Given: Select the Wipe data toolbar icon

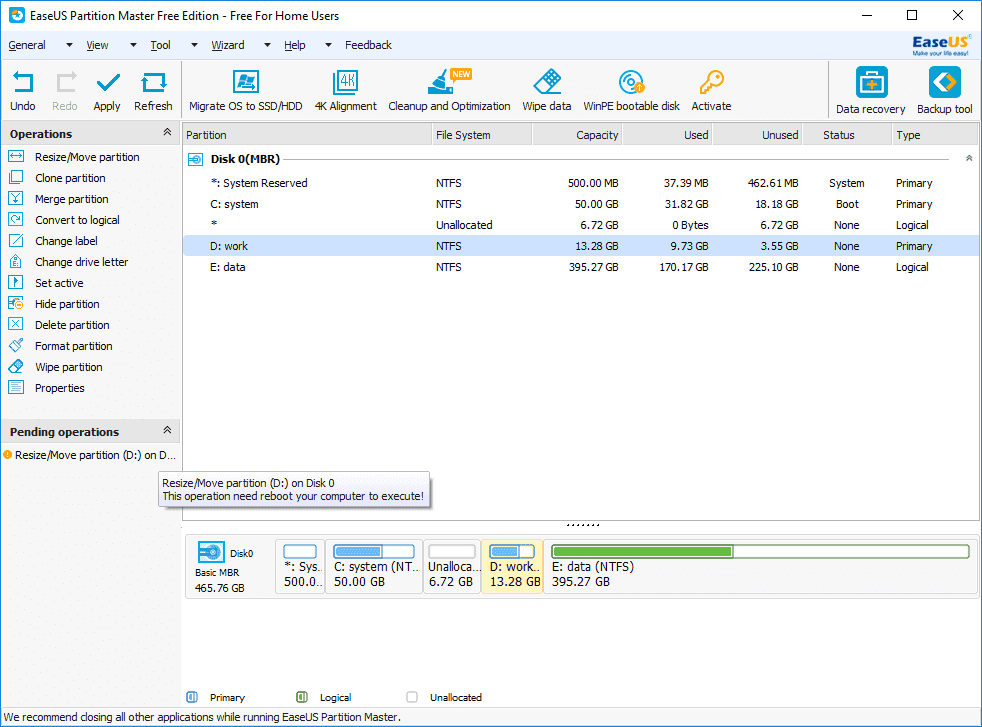Looking at the screenshot, I should [x=547, y=82].
